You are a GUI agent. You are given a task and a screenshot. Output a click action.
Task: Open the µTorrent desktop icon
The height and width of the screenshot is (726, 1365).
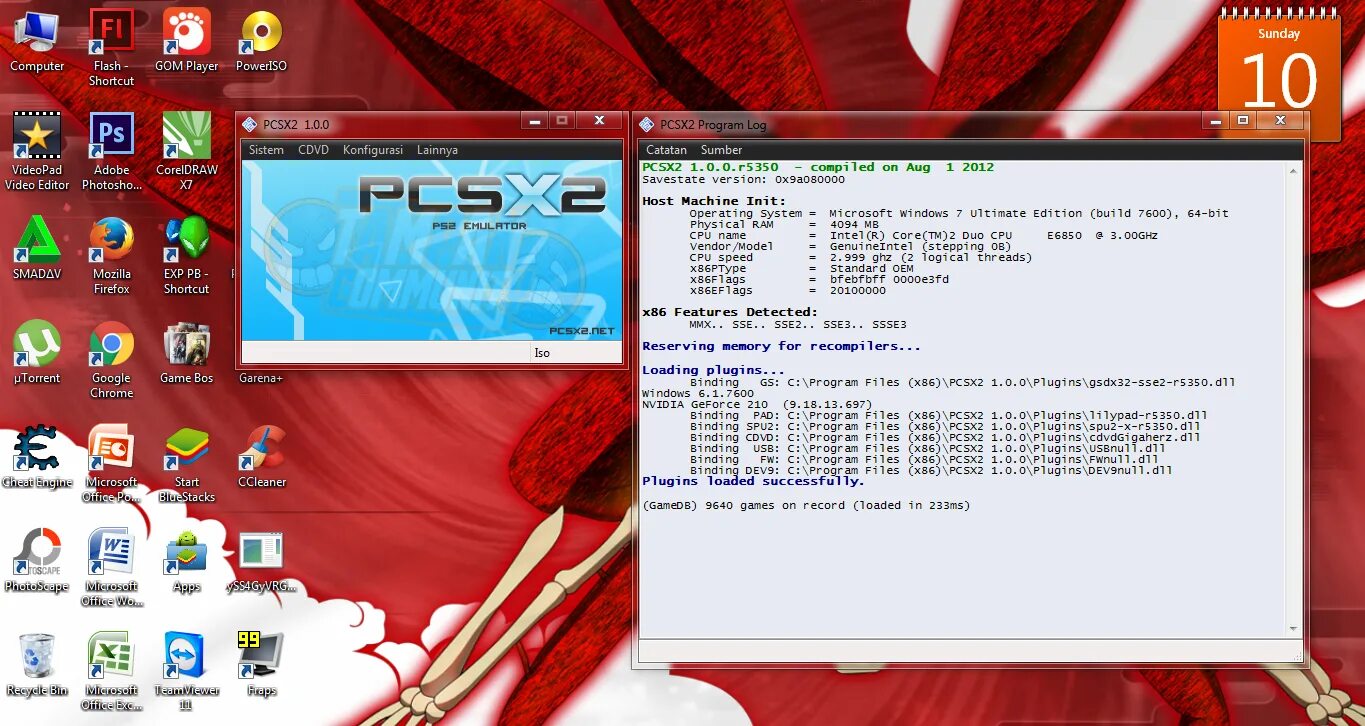[x=37, y=344]
